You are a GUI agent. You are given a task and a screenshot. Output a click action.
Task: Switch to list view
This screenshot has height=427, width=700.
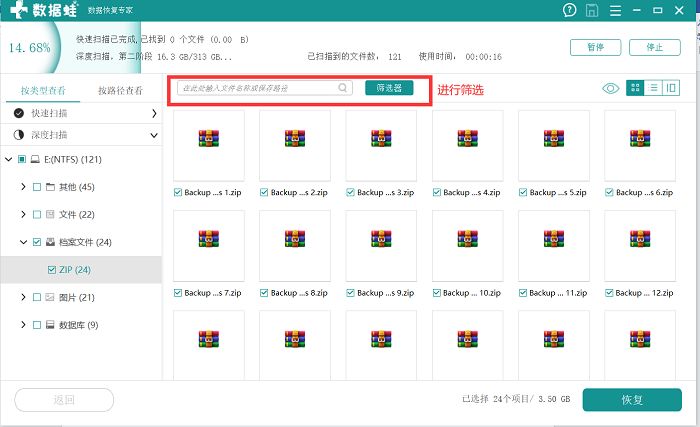653,88
